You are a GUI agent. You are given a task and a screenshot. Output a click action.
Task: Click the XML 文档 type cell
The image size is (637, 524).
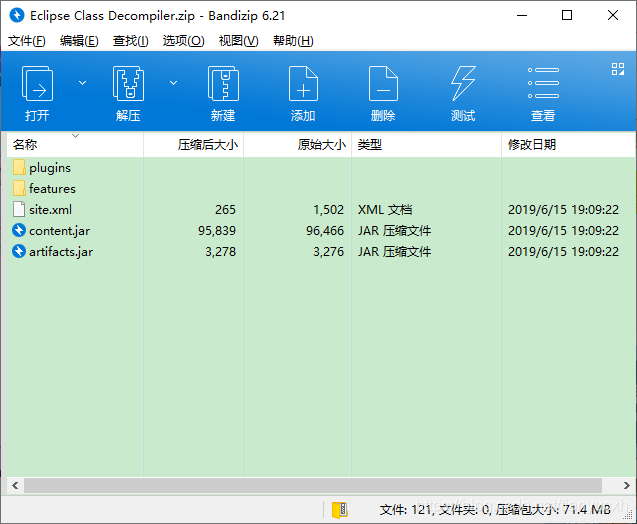[x=385, y=210]
